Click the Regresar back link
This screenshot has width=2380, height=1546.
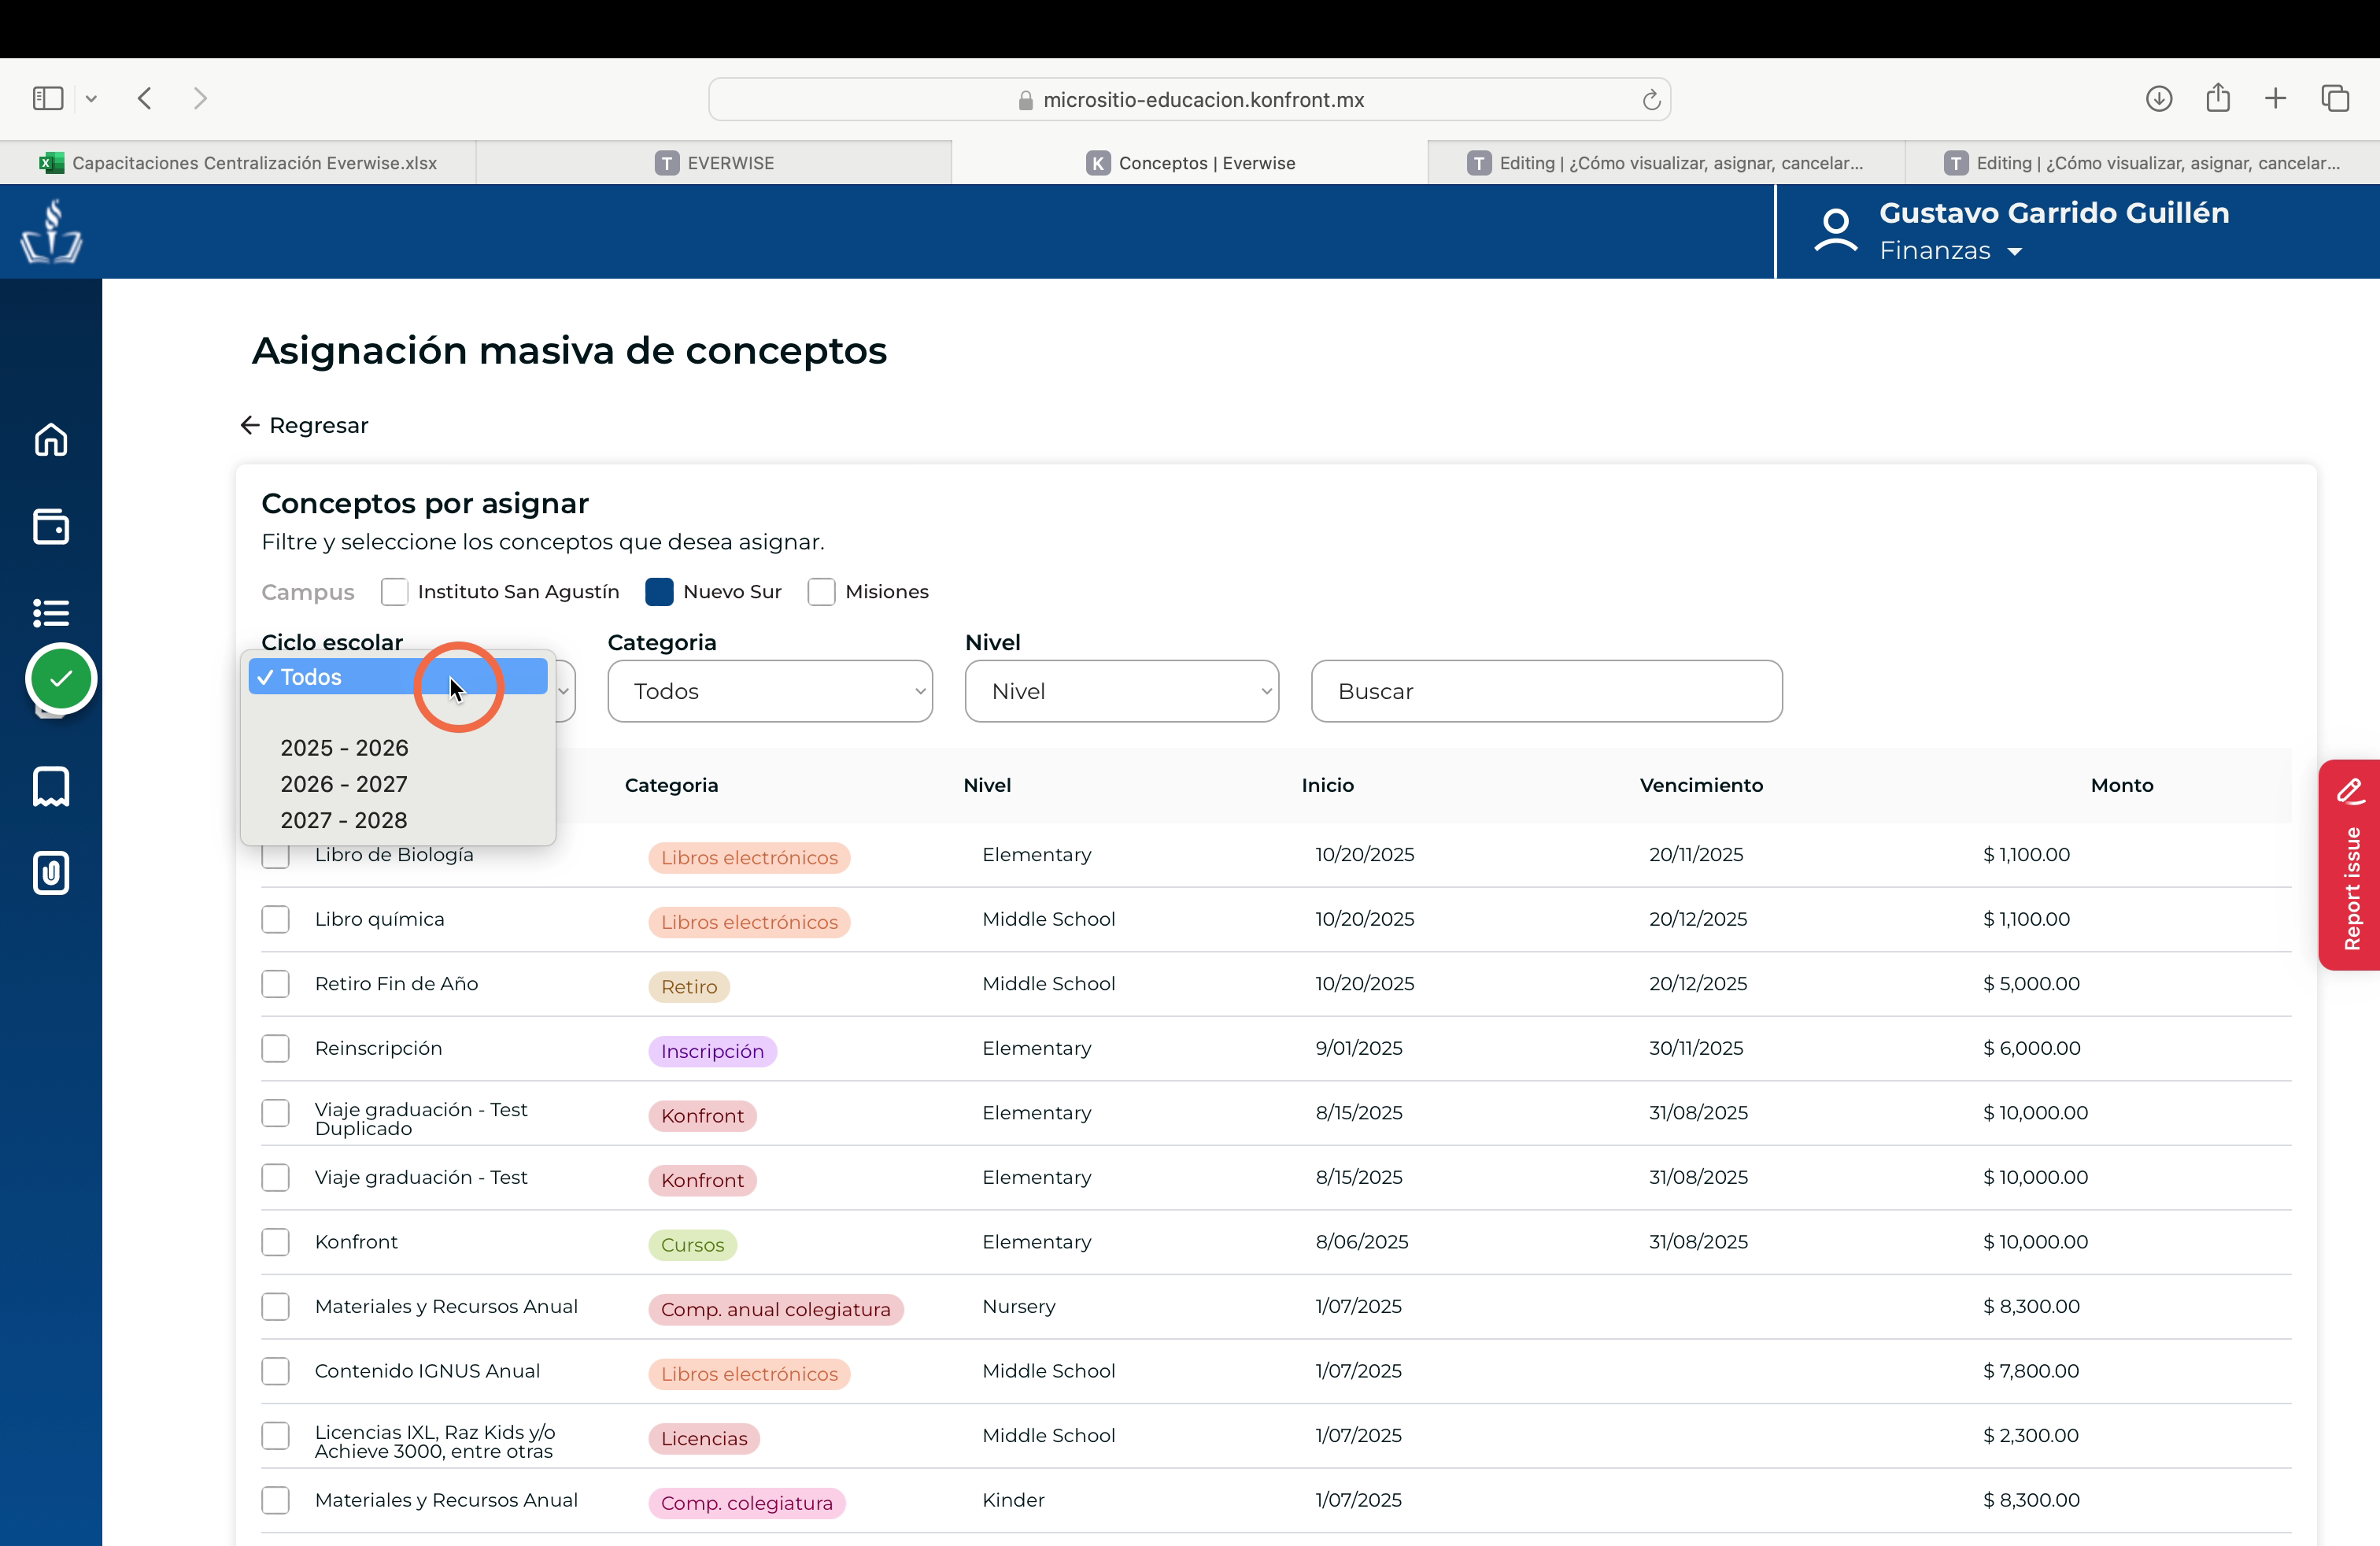304,425
